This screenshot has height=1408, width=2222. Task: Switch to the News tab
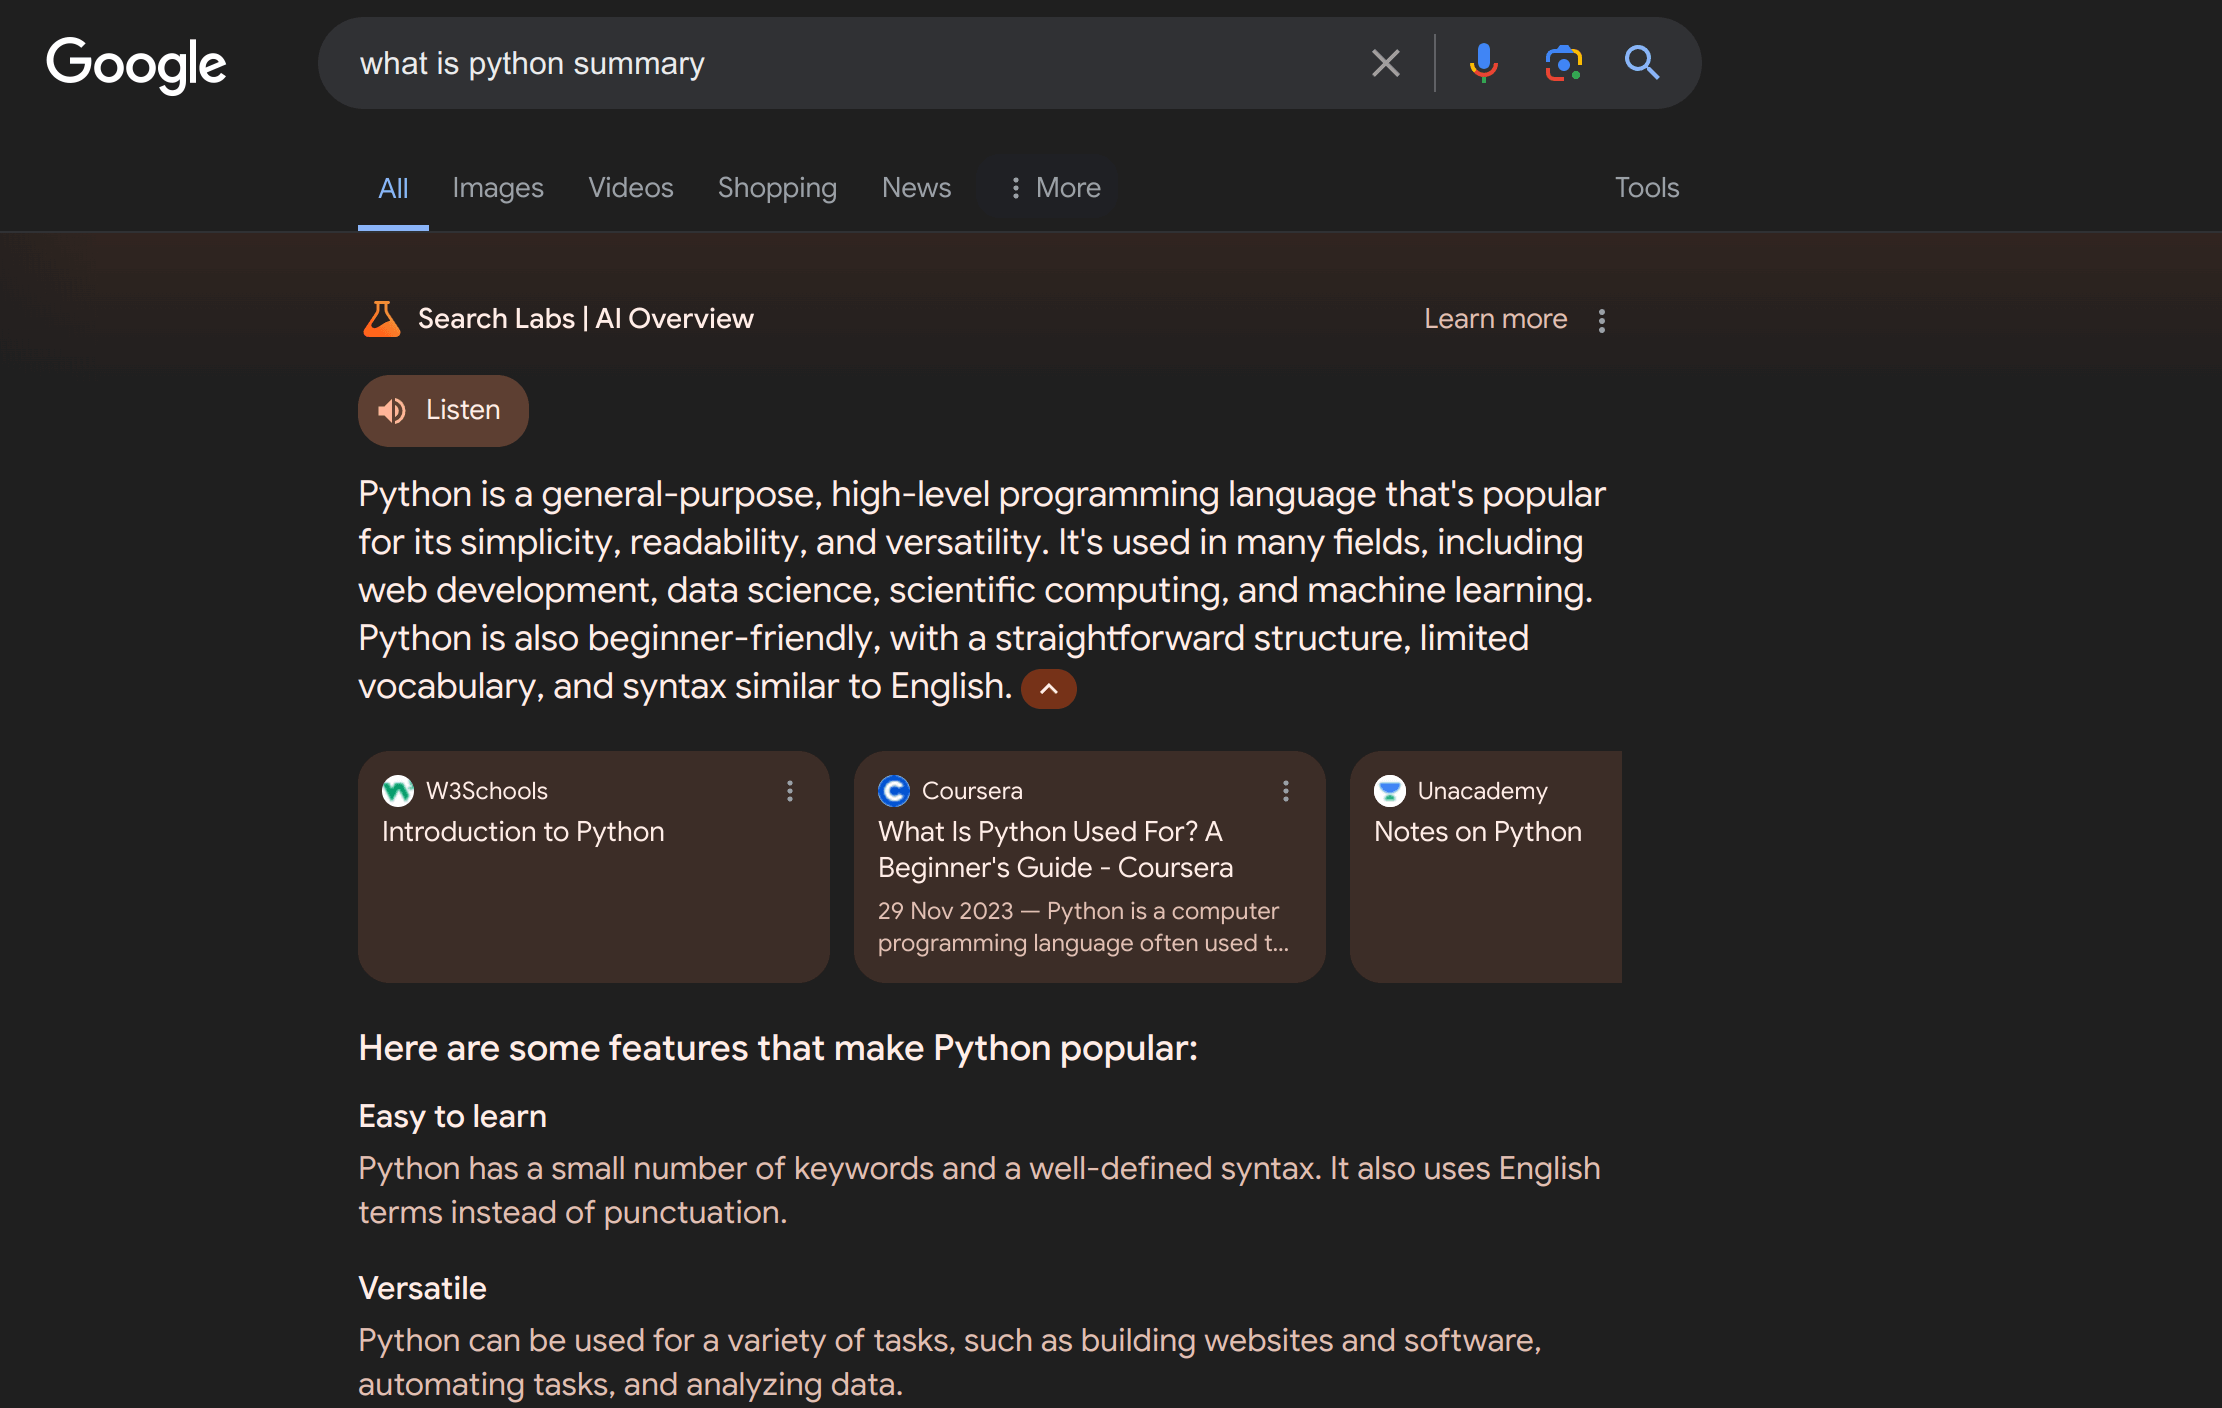pyautogui.click(x=915, y=187)
